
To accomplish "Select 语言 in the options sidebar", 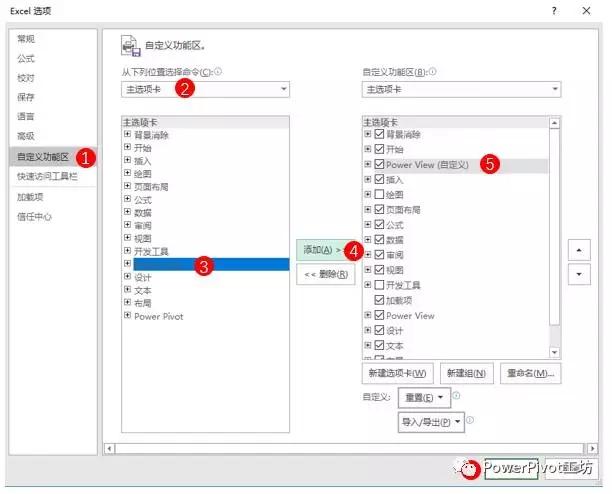I will click(x=26, y=116).
